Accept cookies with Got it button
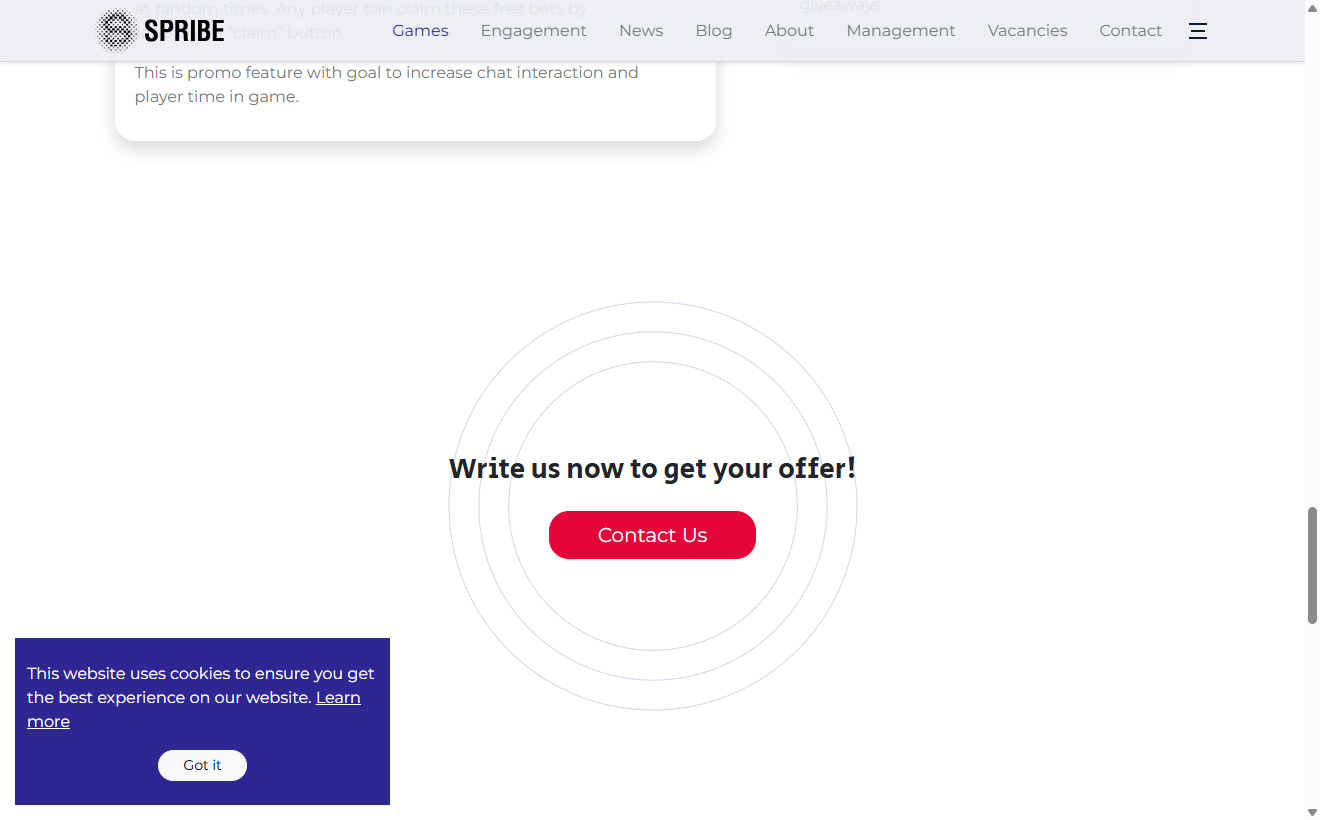Image resolution: width=1320 pixels, height=820 pixels. 202,765
